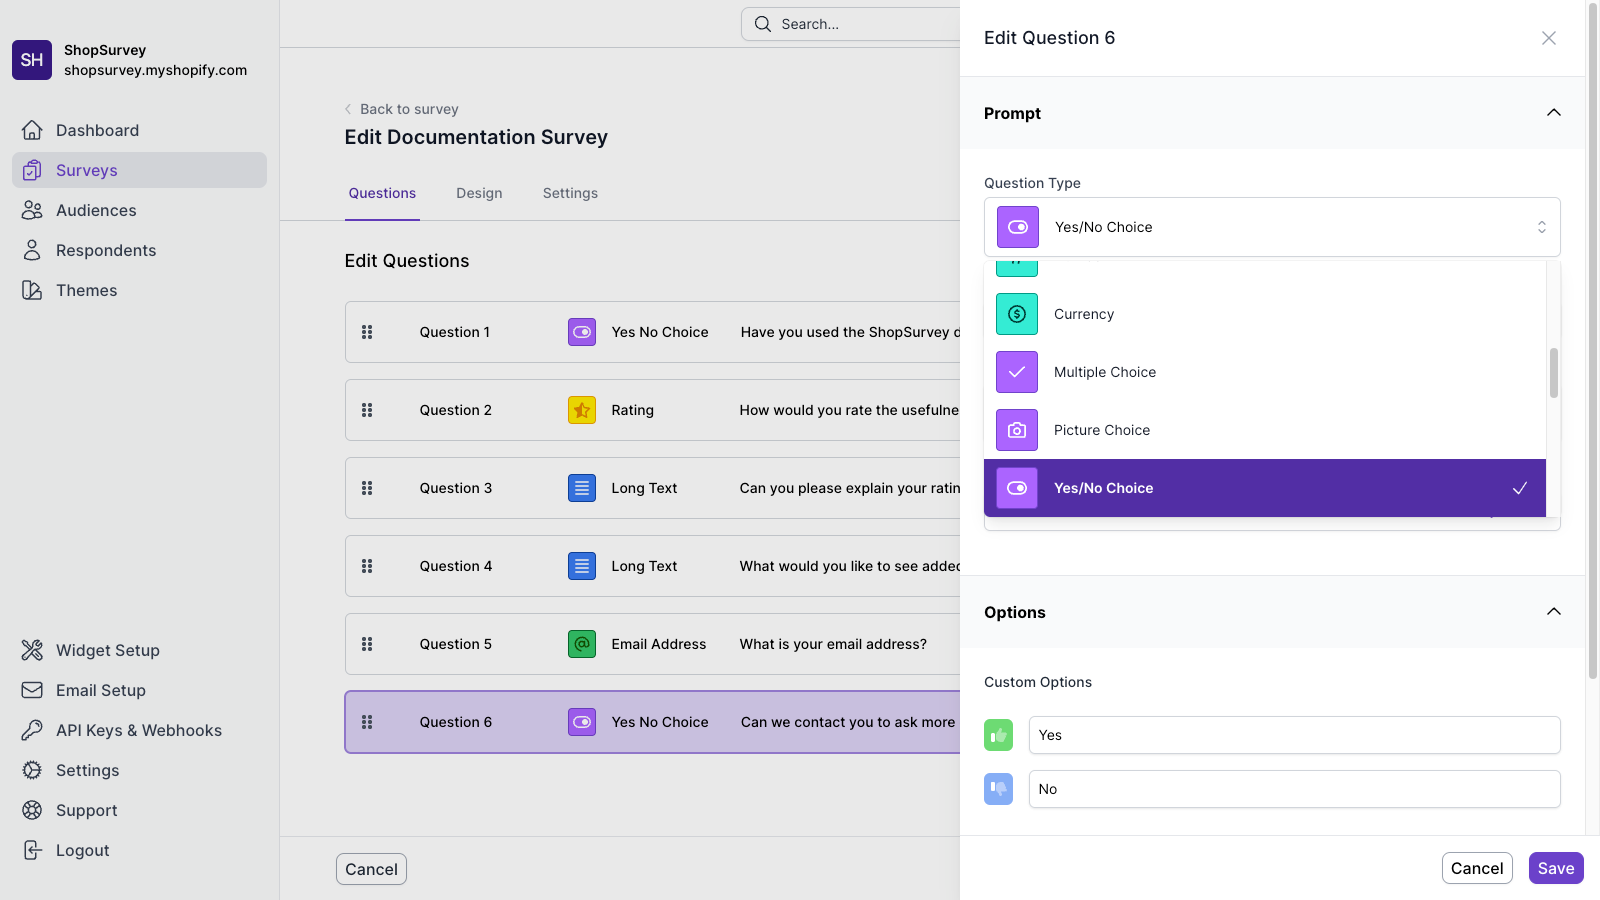Click Cancel below the questions list

tap(371, 869)
